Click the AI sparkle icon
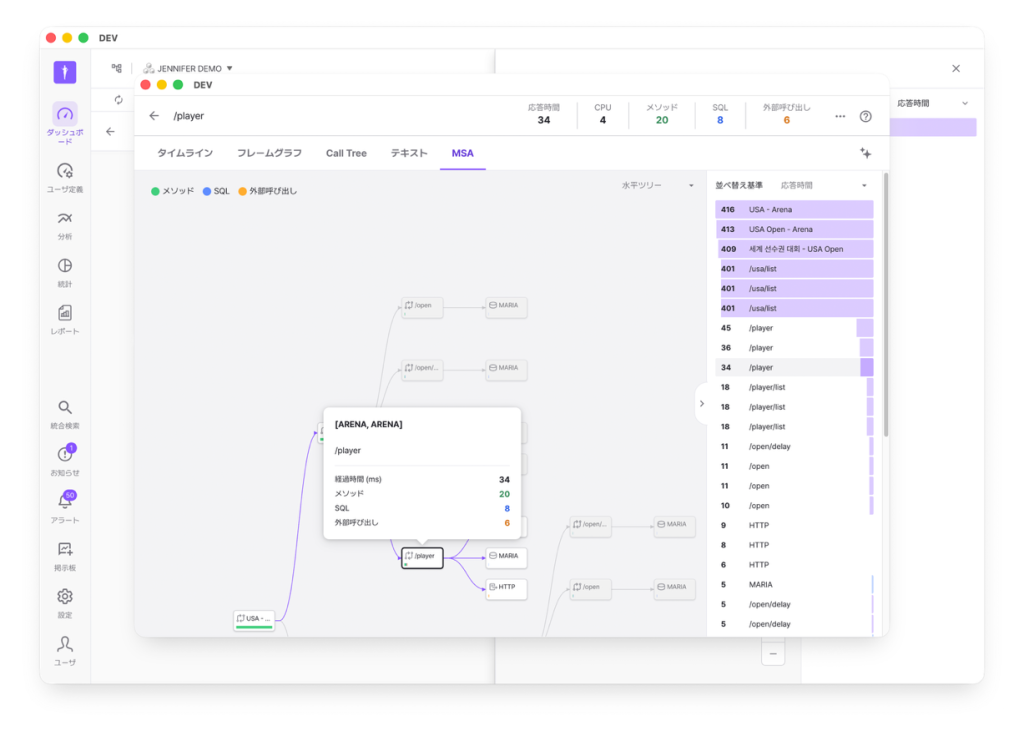1024x736 pixels. [x=865, y=153]
